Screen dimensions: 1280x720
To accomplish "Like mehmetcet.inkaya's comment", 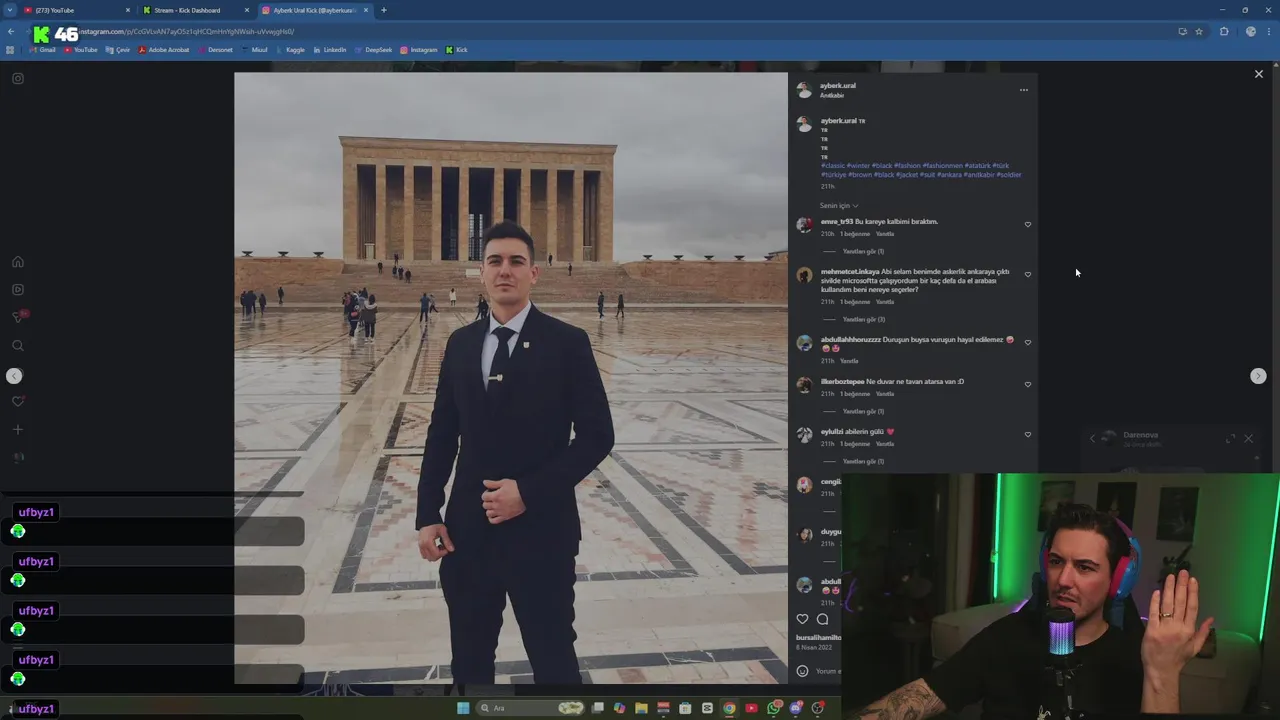I will pyautogui.click(x=1027, y=274).
